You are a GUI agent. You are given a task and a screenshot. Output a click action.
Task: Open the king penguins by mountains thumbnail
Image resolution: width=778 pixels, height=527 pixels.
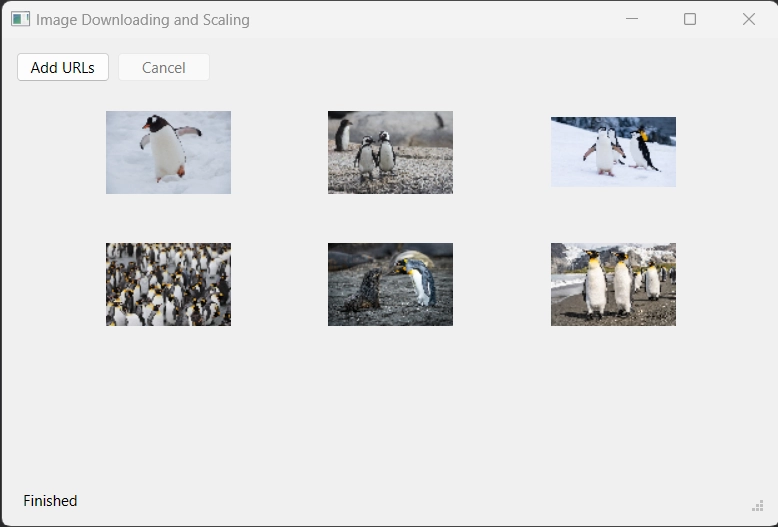click(x=613, y=284)
